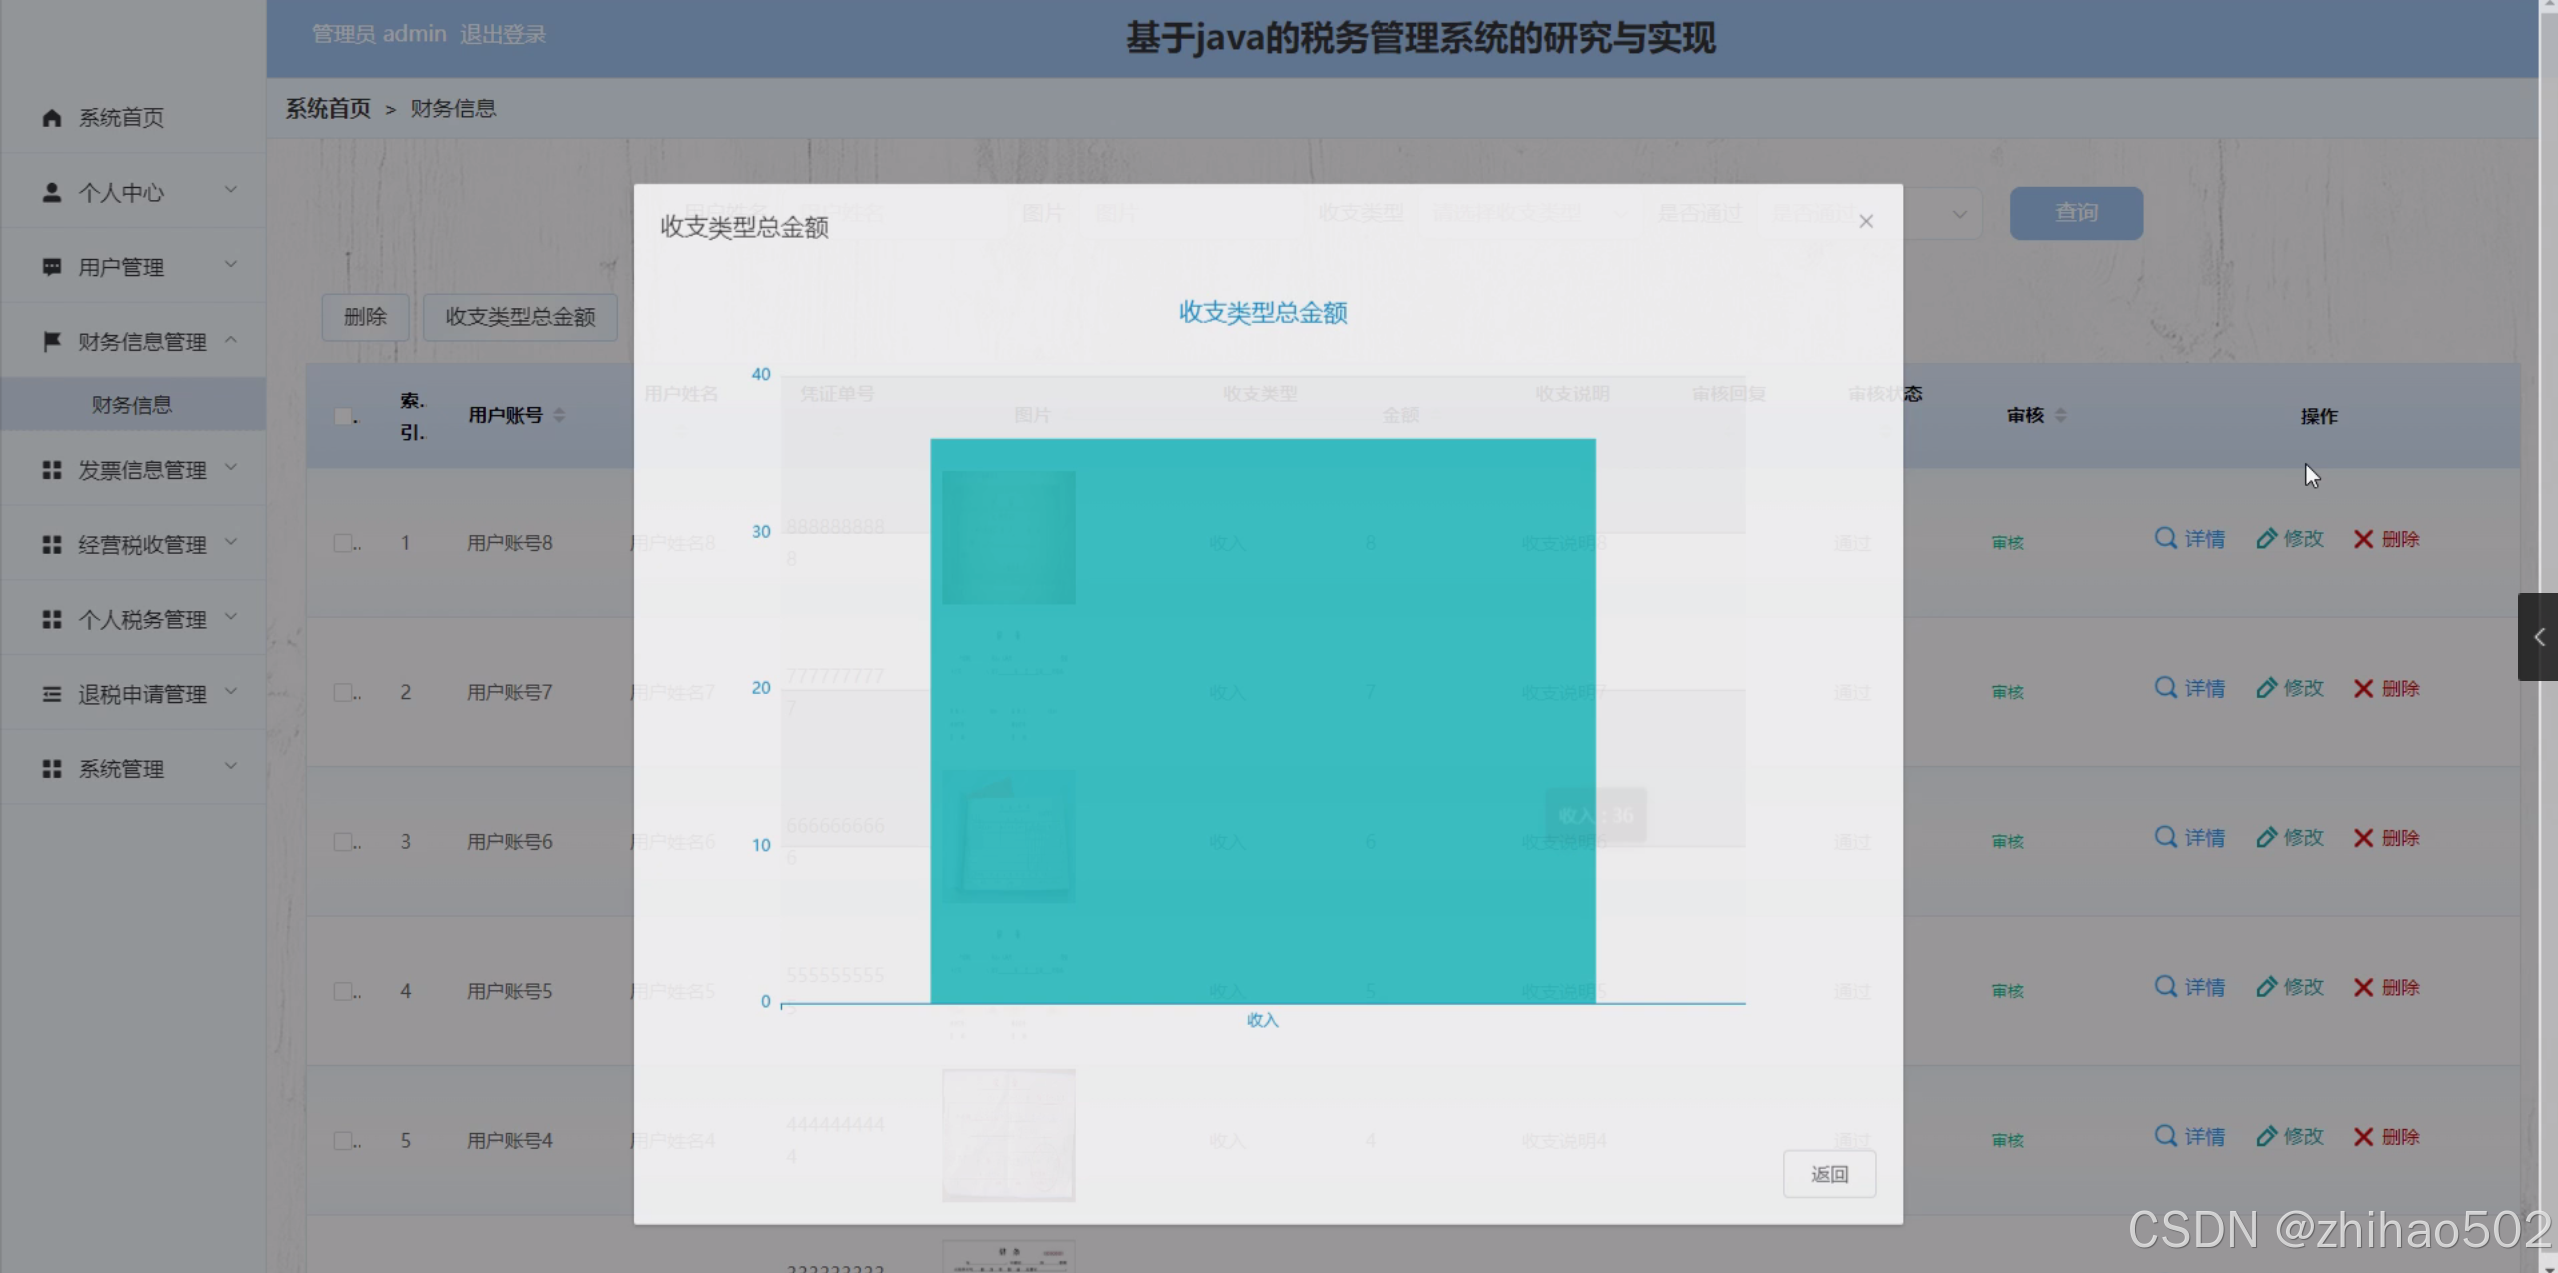Image resolution: width=2558 pixels, height=1273 pixels.
Task: Toggle the select-all checkbox in table header
Action: pyautogui.click(x=343, y=416)
